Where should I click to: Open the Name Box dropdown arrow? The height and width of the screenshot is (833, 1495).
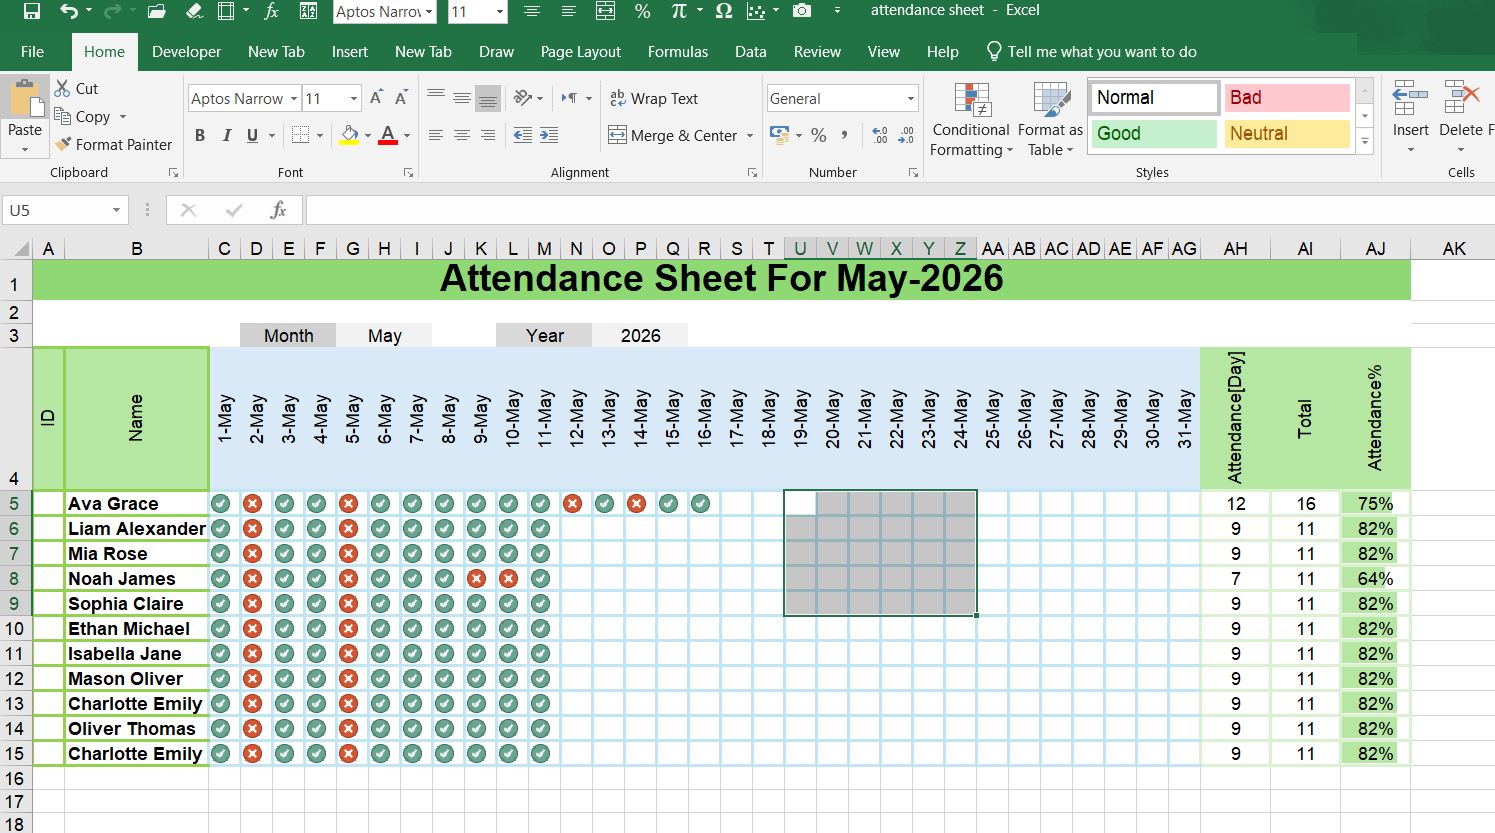(x=116, y=210)
